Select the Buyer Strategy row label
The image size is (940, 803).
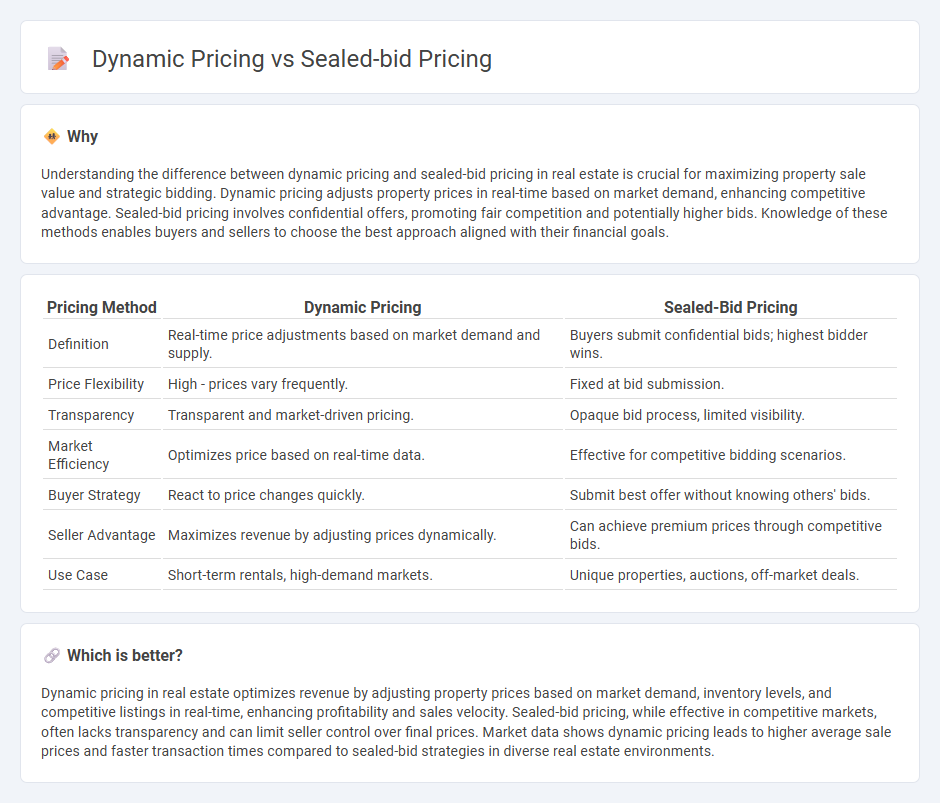(x=94, y=495)
